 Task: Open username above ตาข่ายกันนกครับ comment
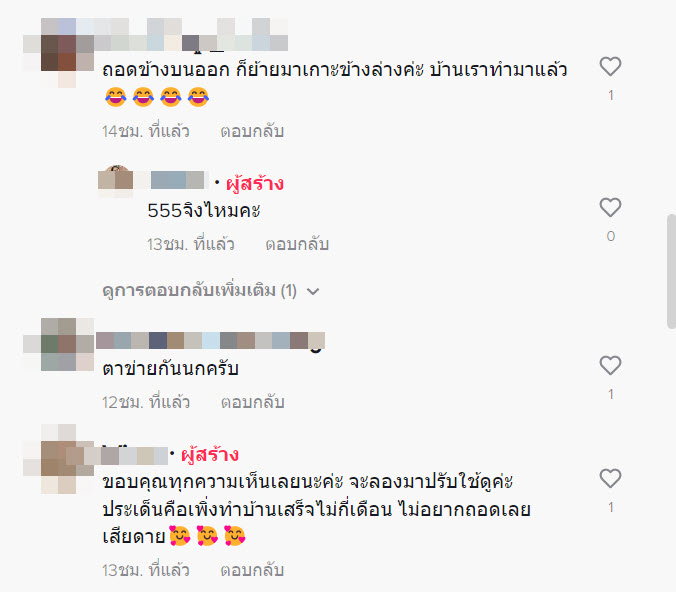210,341
